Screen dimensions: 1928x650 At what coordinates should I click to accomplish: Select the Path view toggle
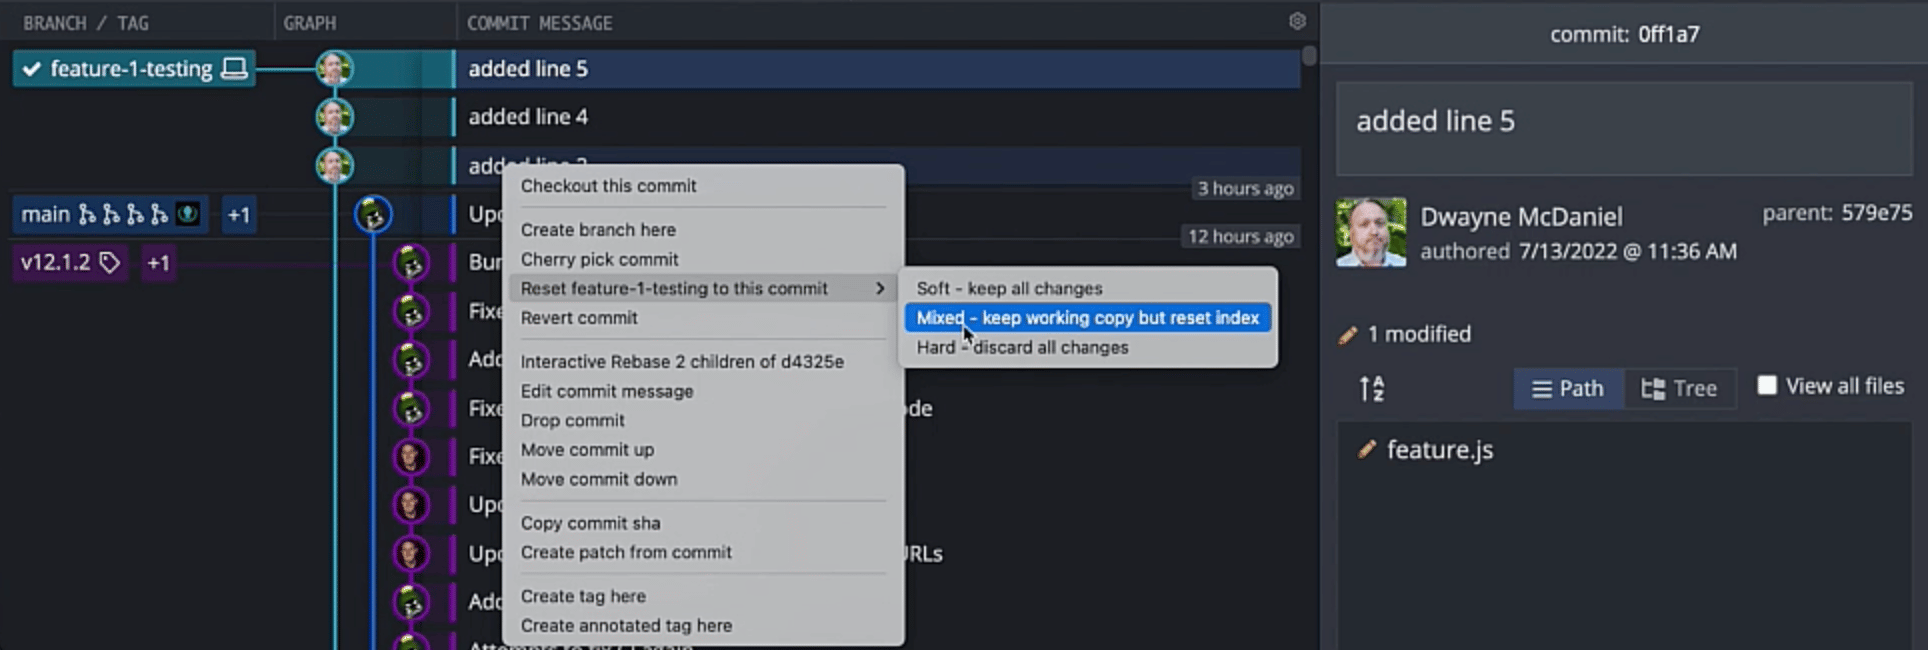point(1567,388)
